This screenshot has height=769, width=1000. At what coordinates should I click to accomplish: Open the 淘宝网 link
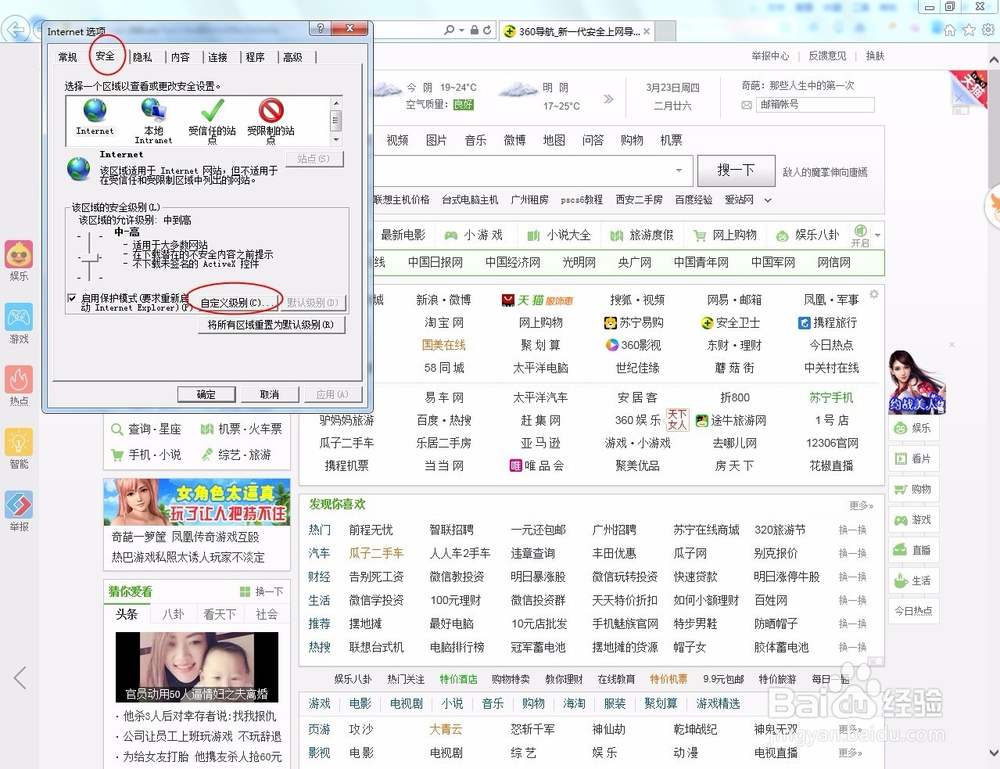coord(444,323)
